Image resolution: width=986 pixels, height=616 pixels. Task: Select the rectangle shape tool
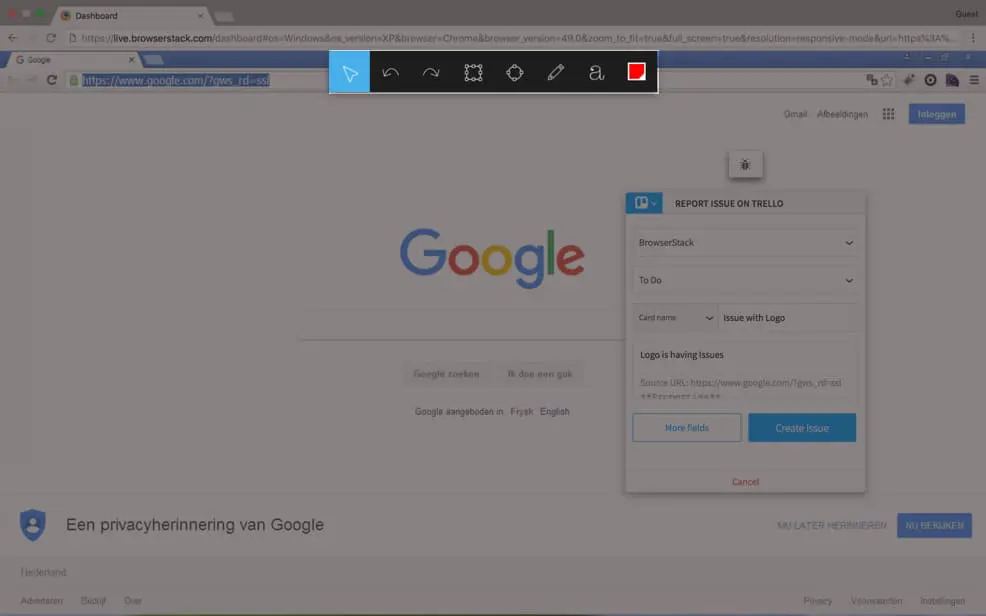(473, 73)
